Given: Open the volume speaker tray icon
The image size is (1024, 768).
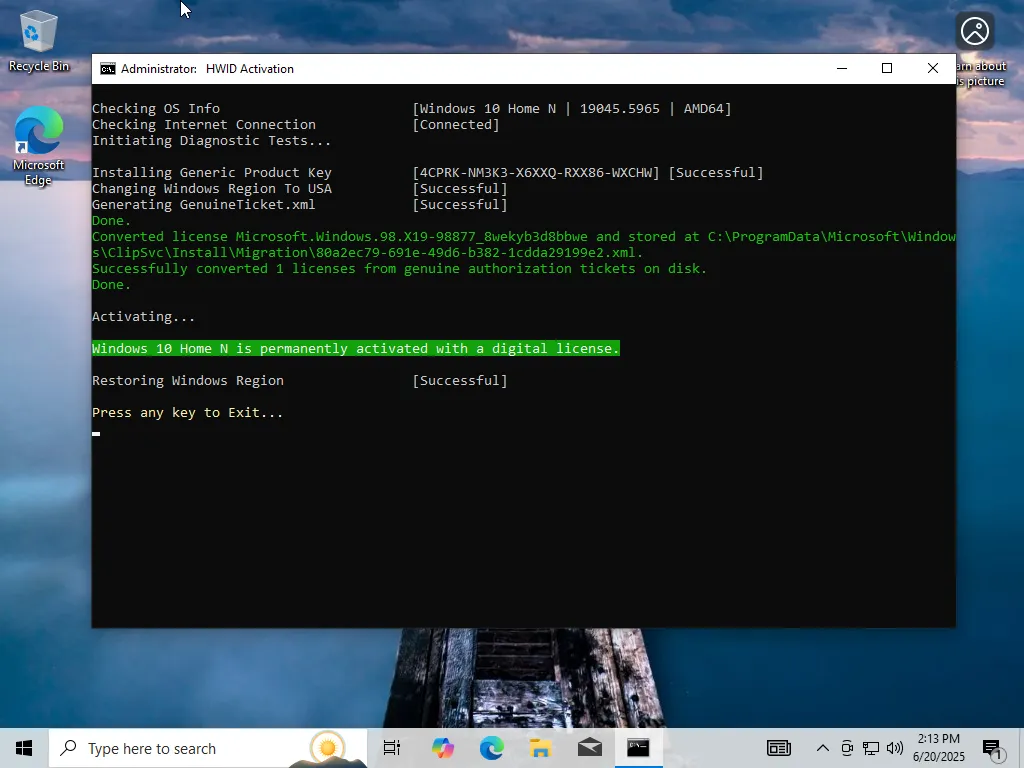Looking at the screenshot, I should pyautogui.click(x=895, y=748).
